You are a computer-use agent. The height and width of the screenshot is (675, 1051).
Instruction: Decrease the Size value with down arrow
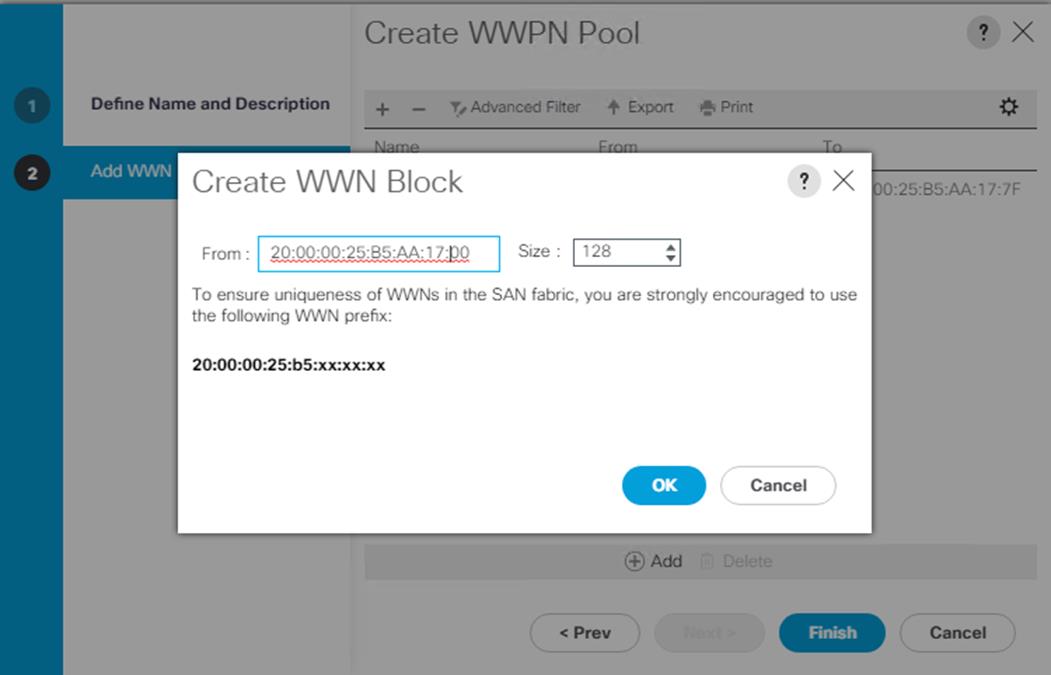671,258
